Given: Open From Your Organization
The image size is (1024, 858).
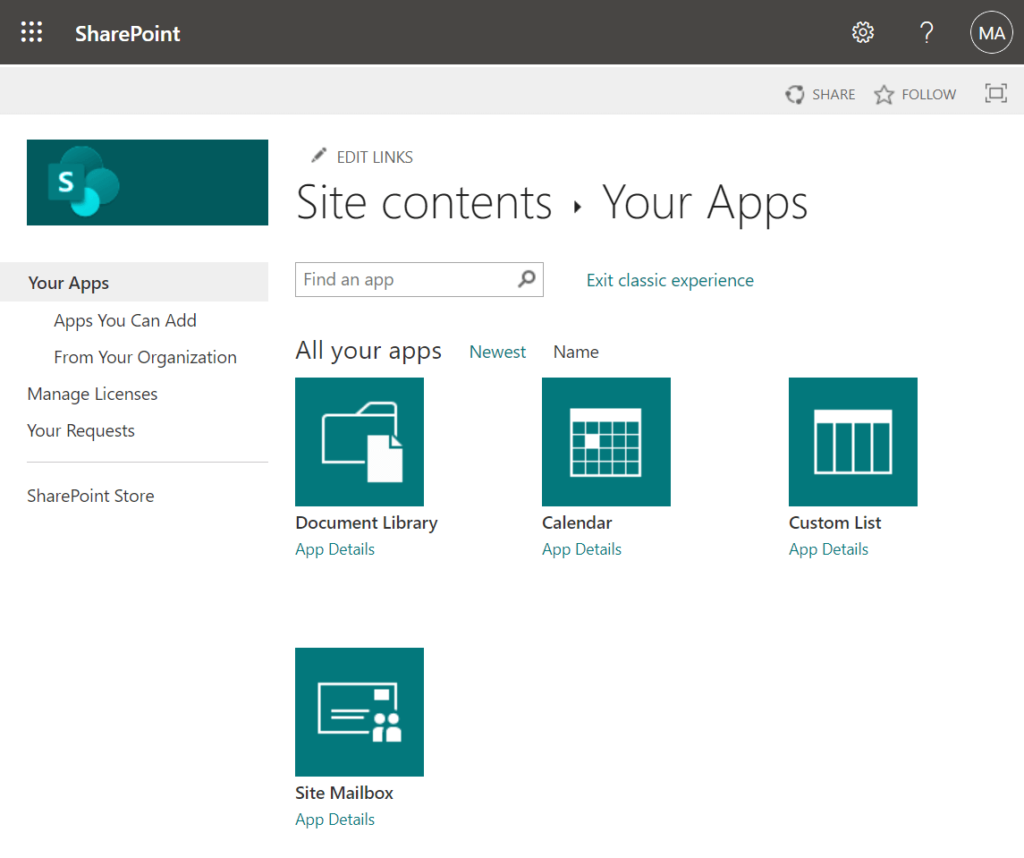Looking at the screenshot, I should click(145, 357).
